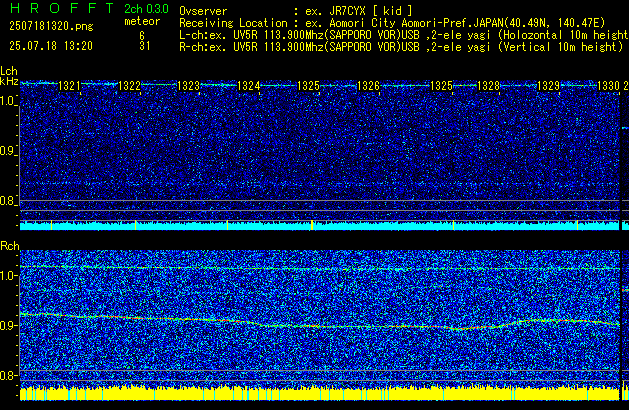Screen dimensions: 629x410
Task: Click the 0.8 kHz tick on Lch axis
Action: [x=8, y=201]
